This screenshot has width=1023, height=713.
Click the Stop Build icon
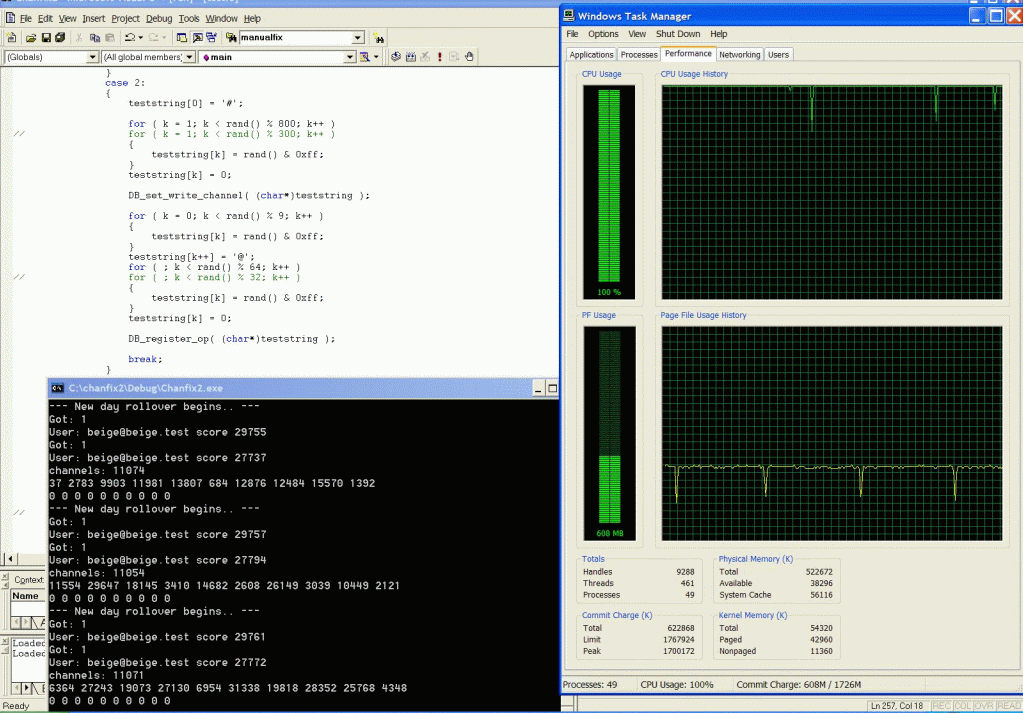[x=425, y=57]
